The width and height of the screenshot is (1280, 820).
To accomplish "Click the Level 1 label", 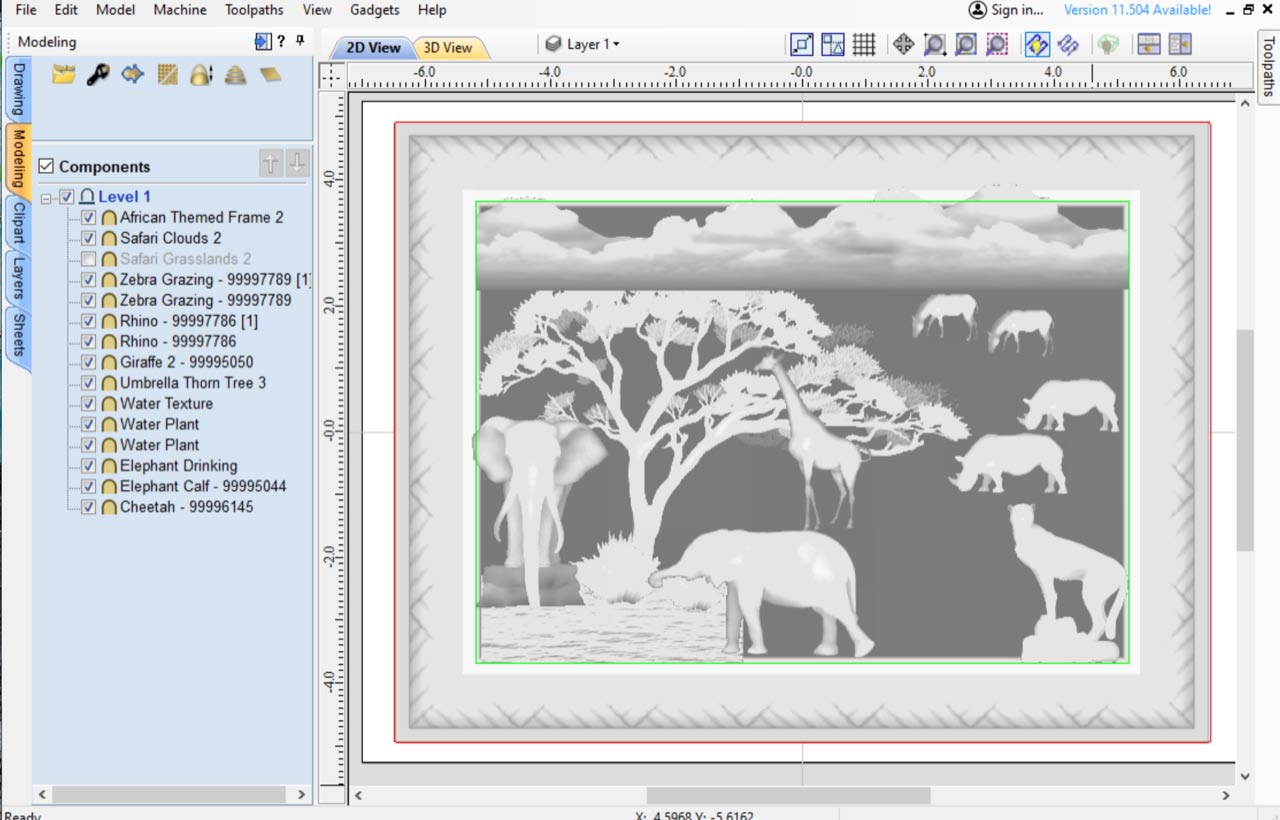I will (x=124, y=196).
